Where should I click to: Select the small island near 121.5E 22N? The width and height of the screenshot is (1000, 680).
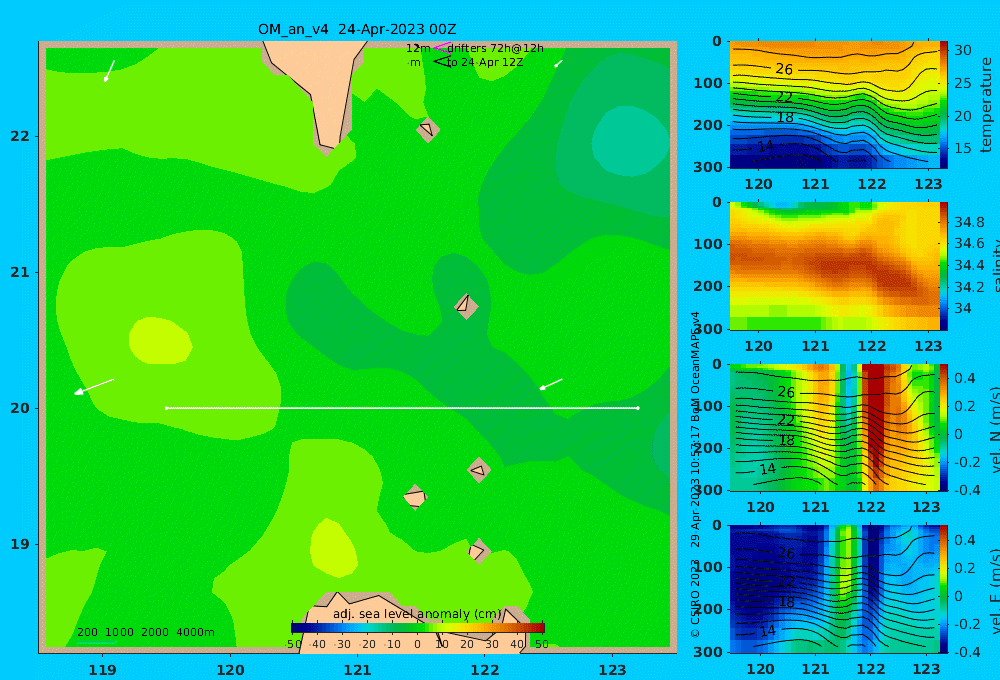pyautogui.click(x=428, y=129)
